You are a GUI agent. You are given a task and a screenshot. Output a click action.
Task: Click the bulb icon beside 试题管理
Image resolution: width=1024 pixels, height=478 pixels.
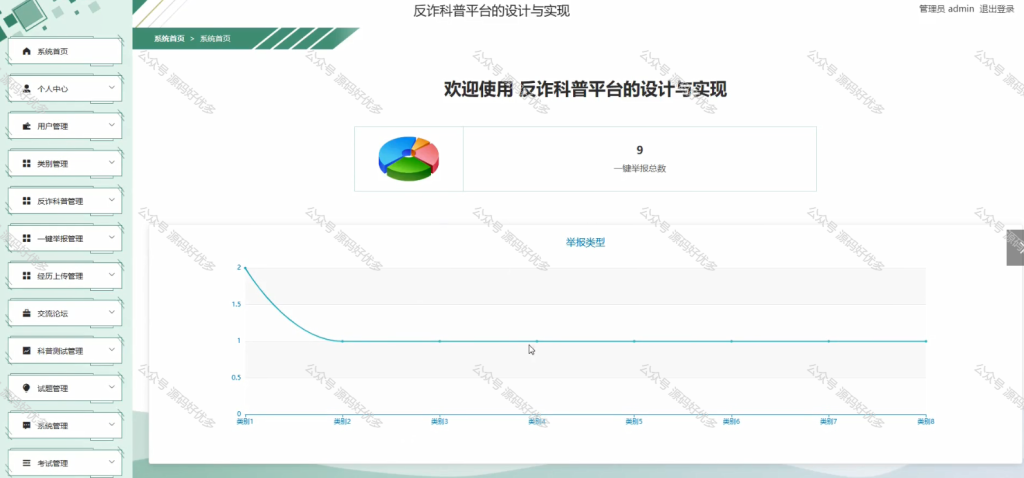27,388
